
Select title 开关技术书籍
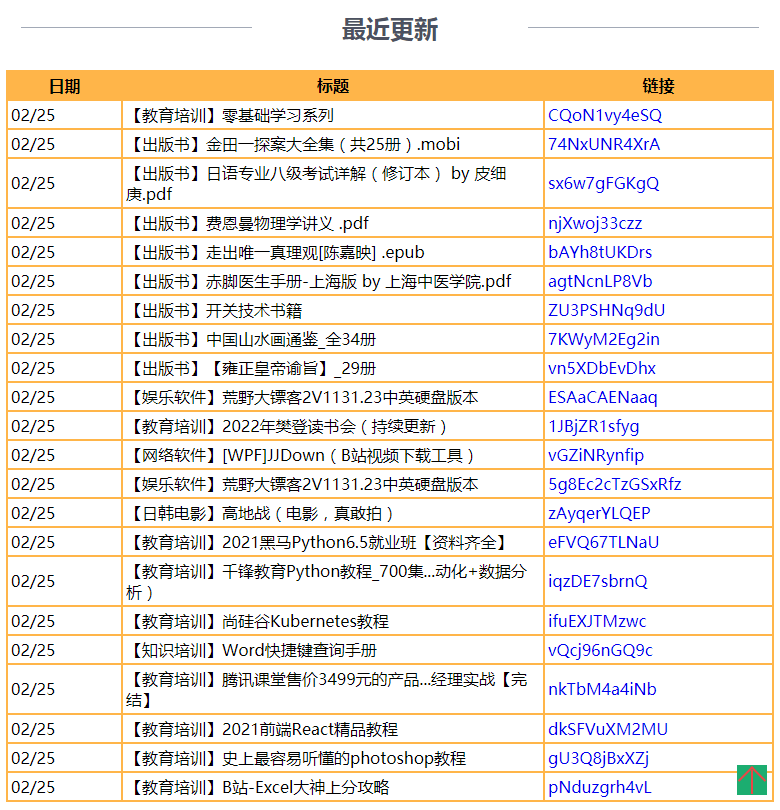coord(214,310)
